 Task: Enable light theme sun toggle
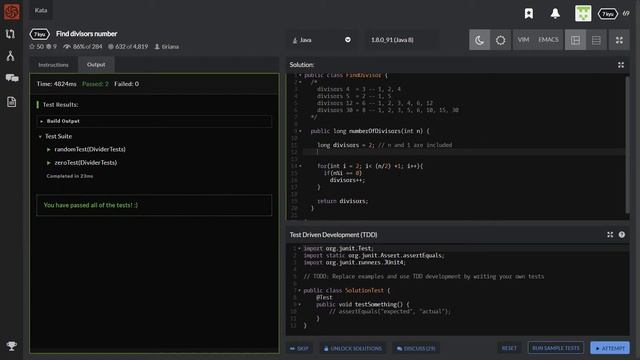500,40
